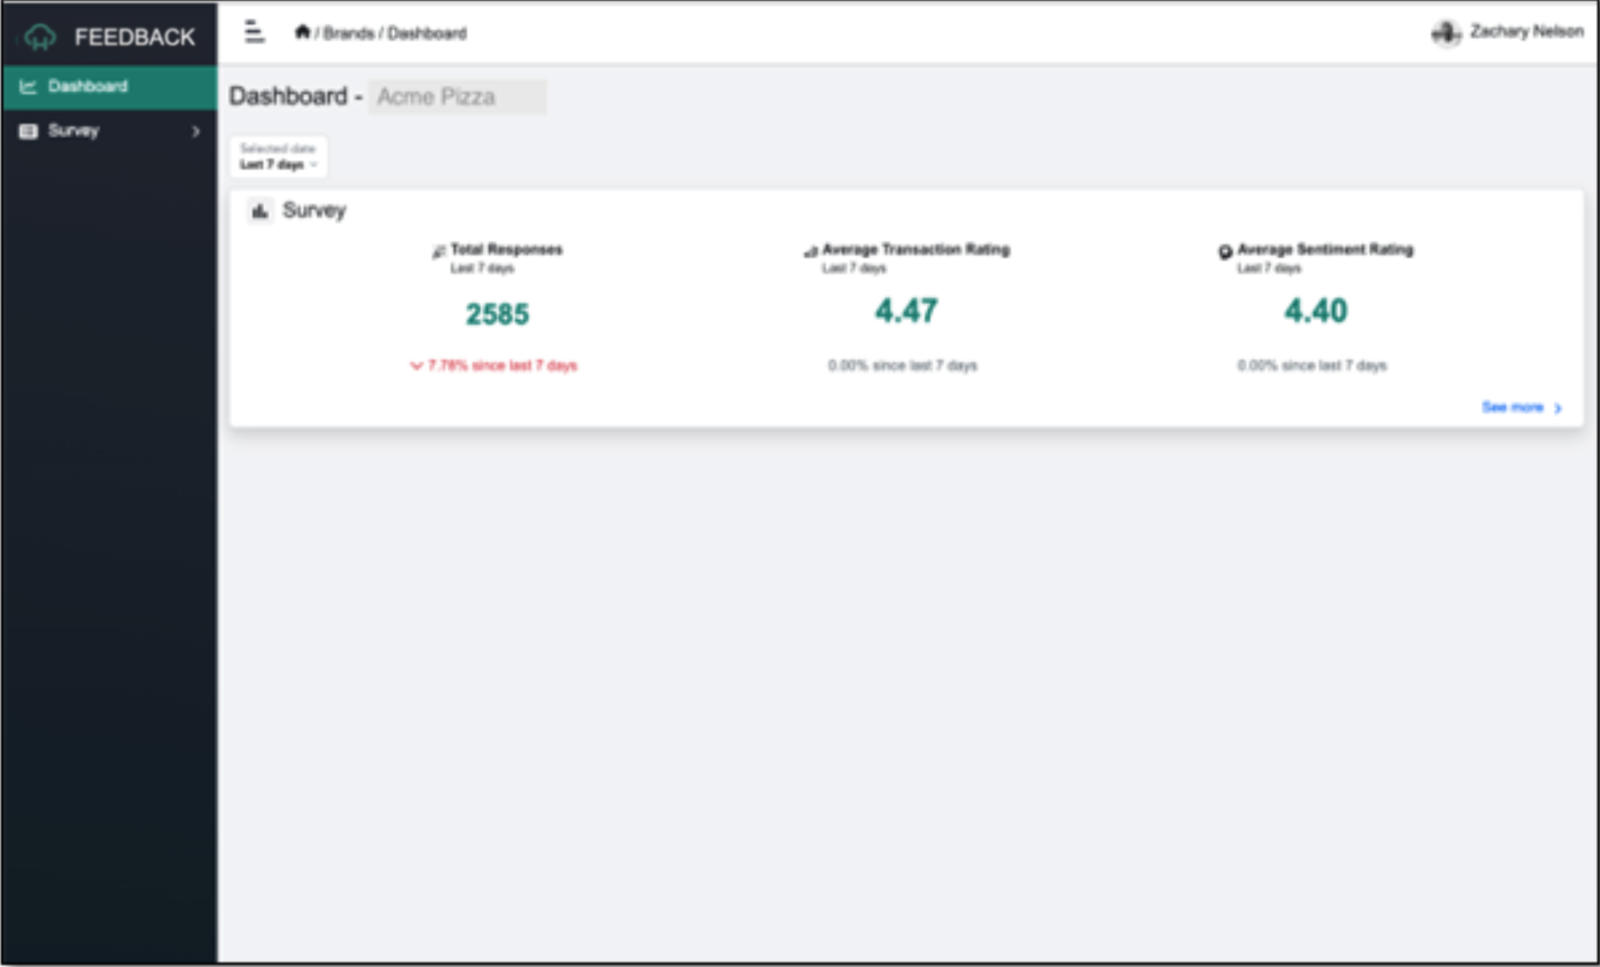The image size is (1600, 967).
Task: Click the Survey icon in the sidebar
Action: [27, 130]
